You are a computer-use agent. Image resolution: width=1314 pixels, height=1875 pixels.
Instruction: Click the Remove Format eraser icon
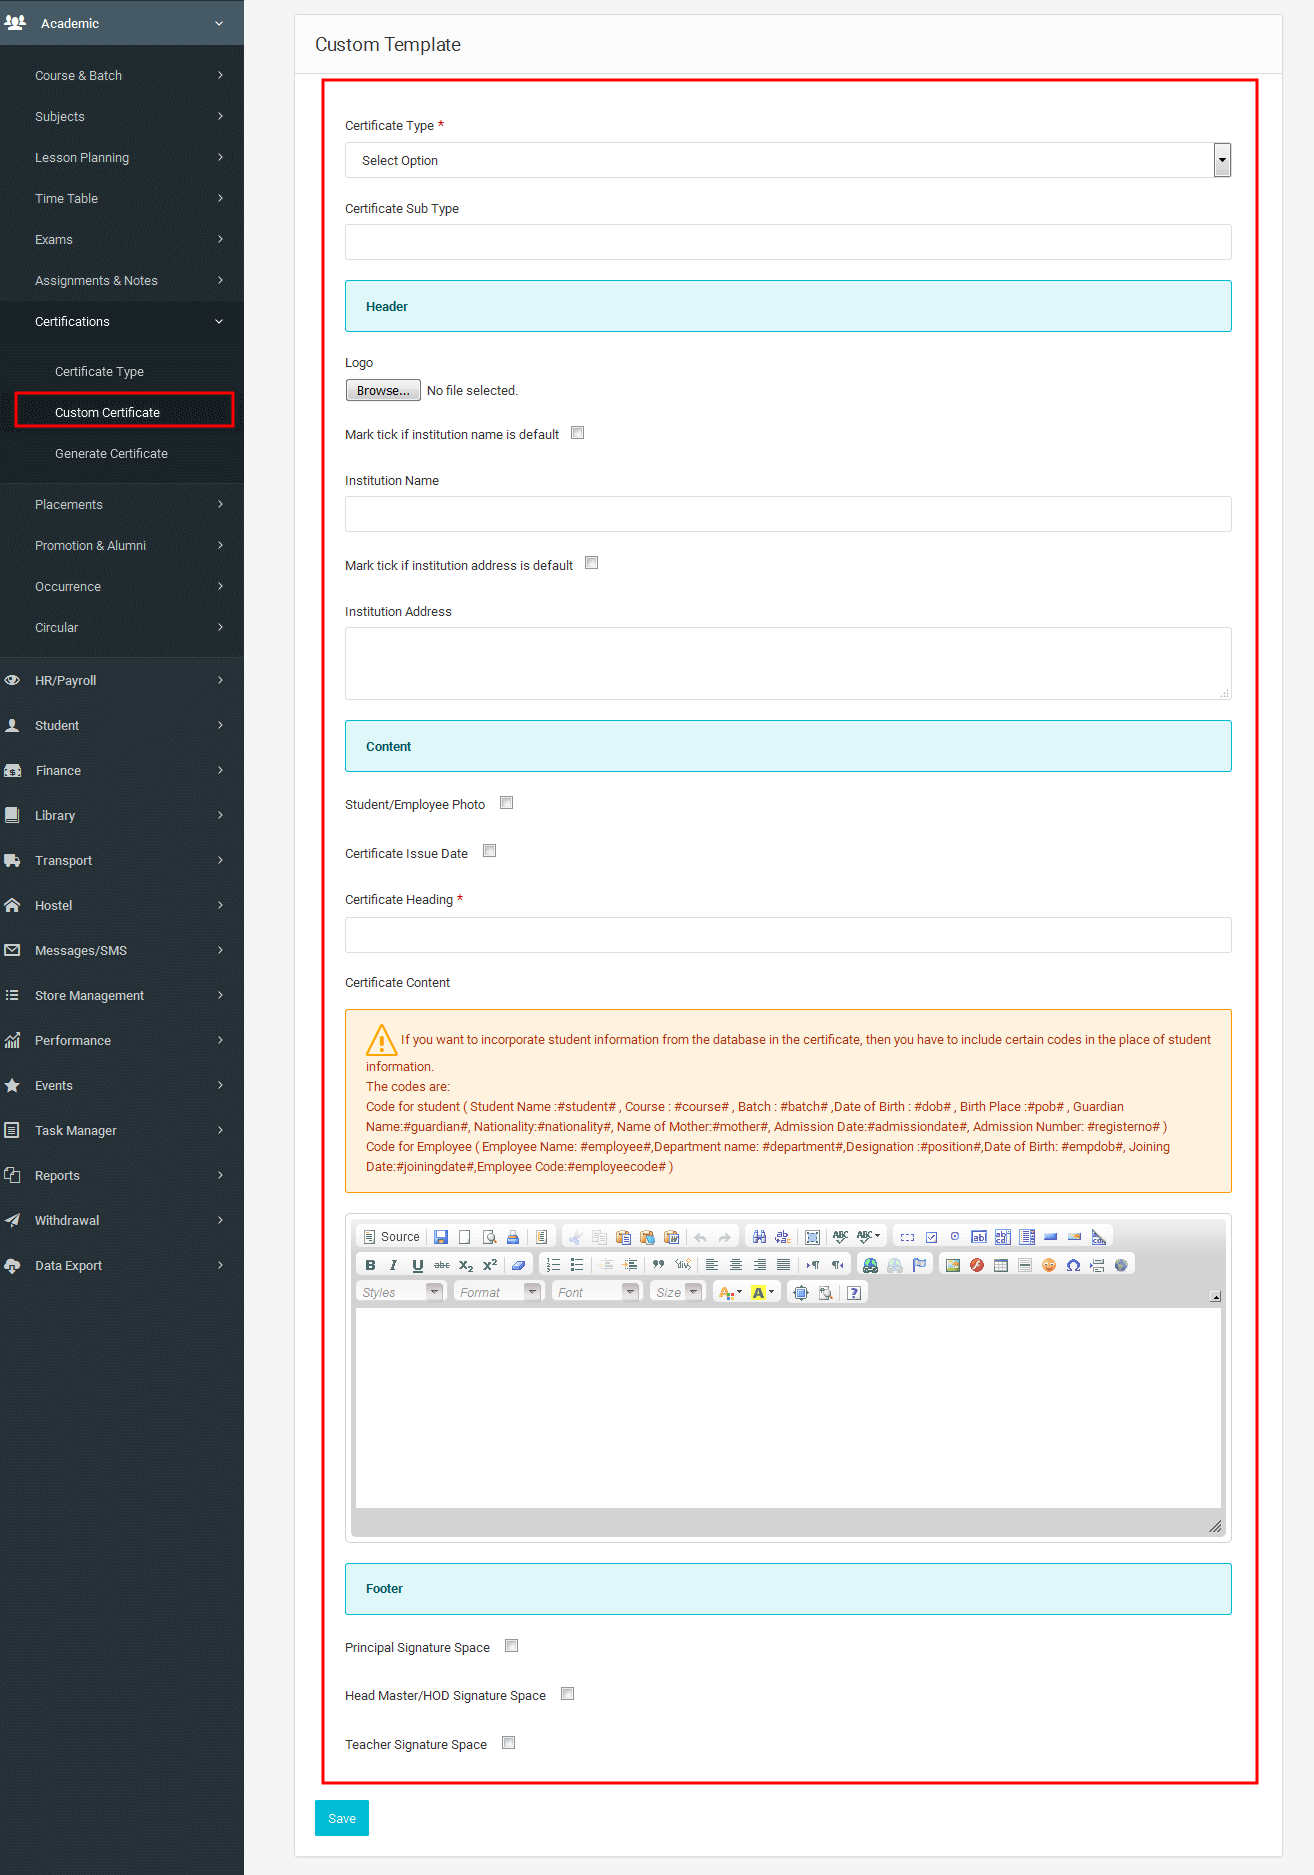(518, 1265)
